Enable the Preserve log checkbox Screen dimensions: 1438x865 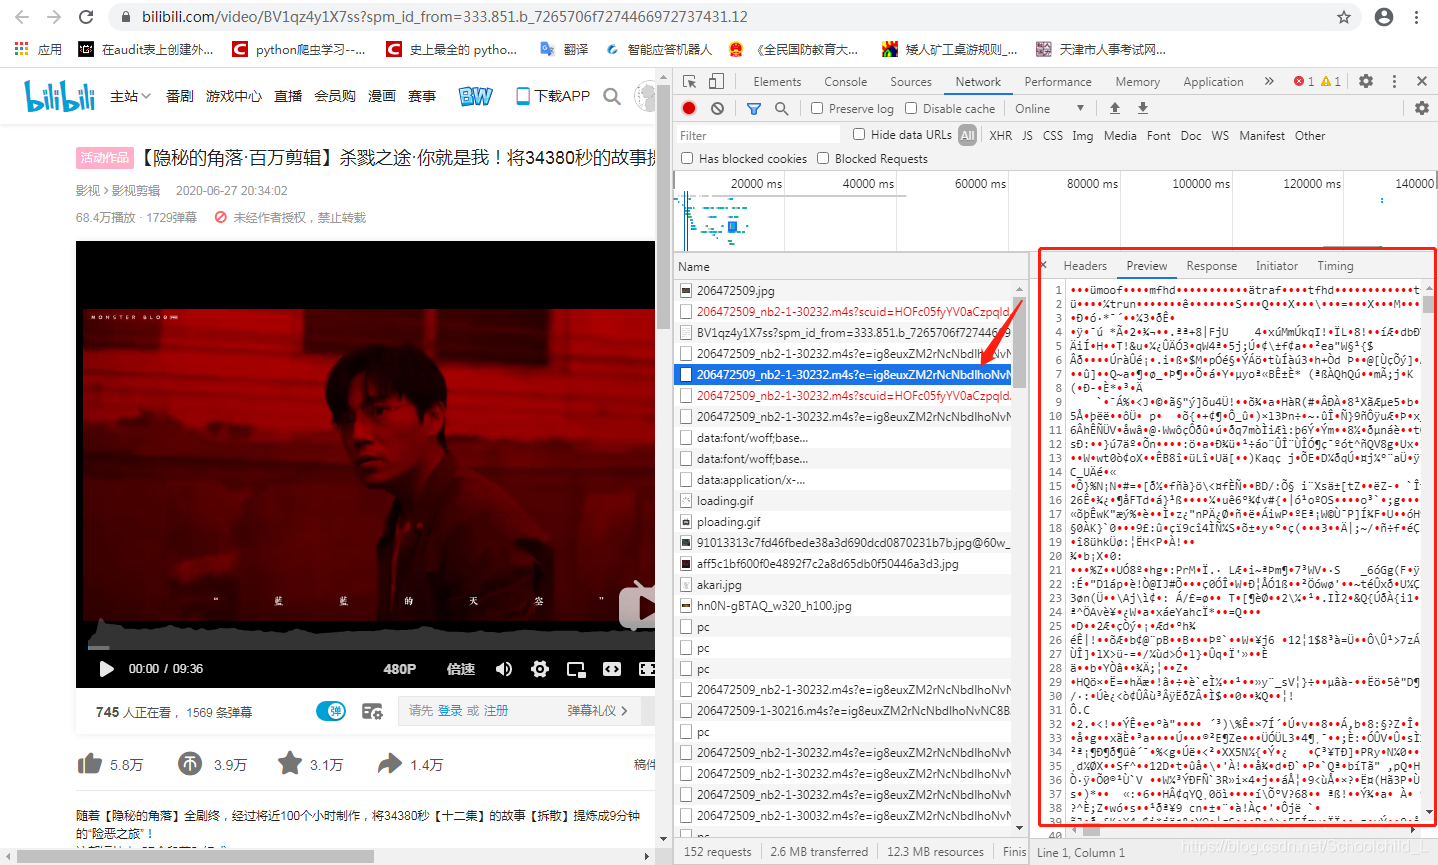pyautogui.click(x=817, y=108)
